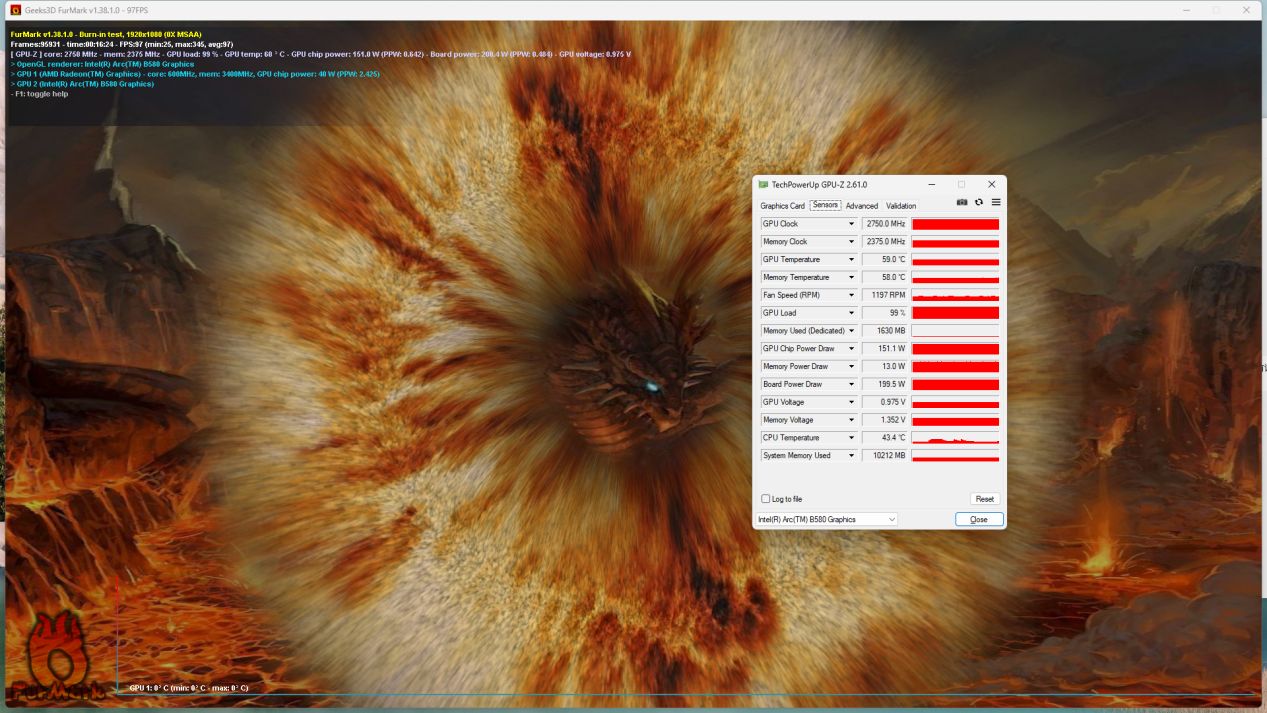Screen dimensions: 1267x713
Task: Open the Fan Speed (RPM) dropdown
Action: click(852, 295)
